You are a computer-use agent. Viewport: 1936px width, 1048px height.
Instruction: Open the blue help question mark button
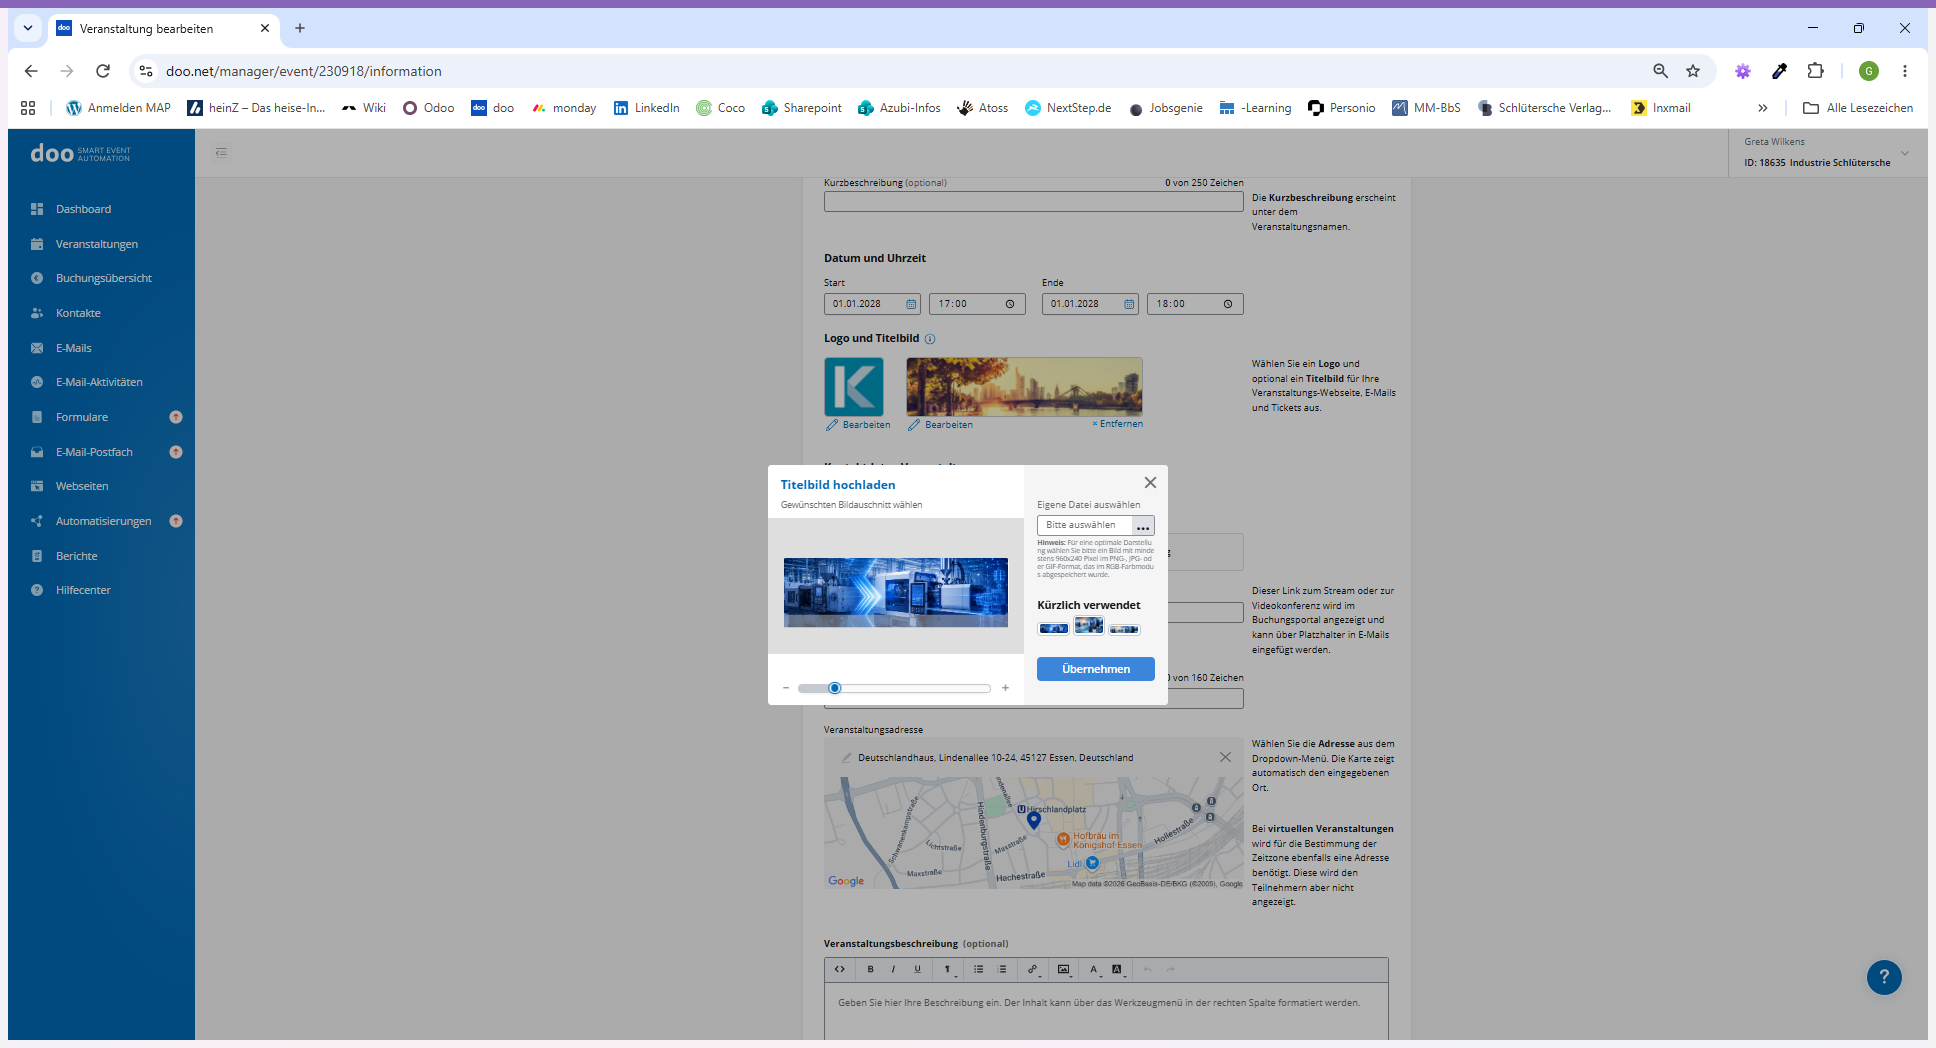[1884, 977]
